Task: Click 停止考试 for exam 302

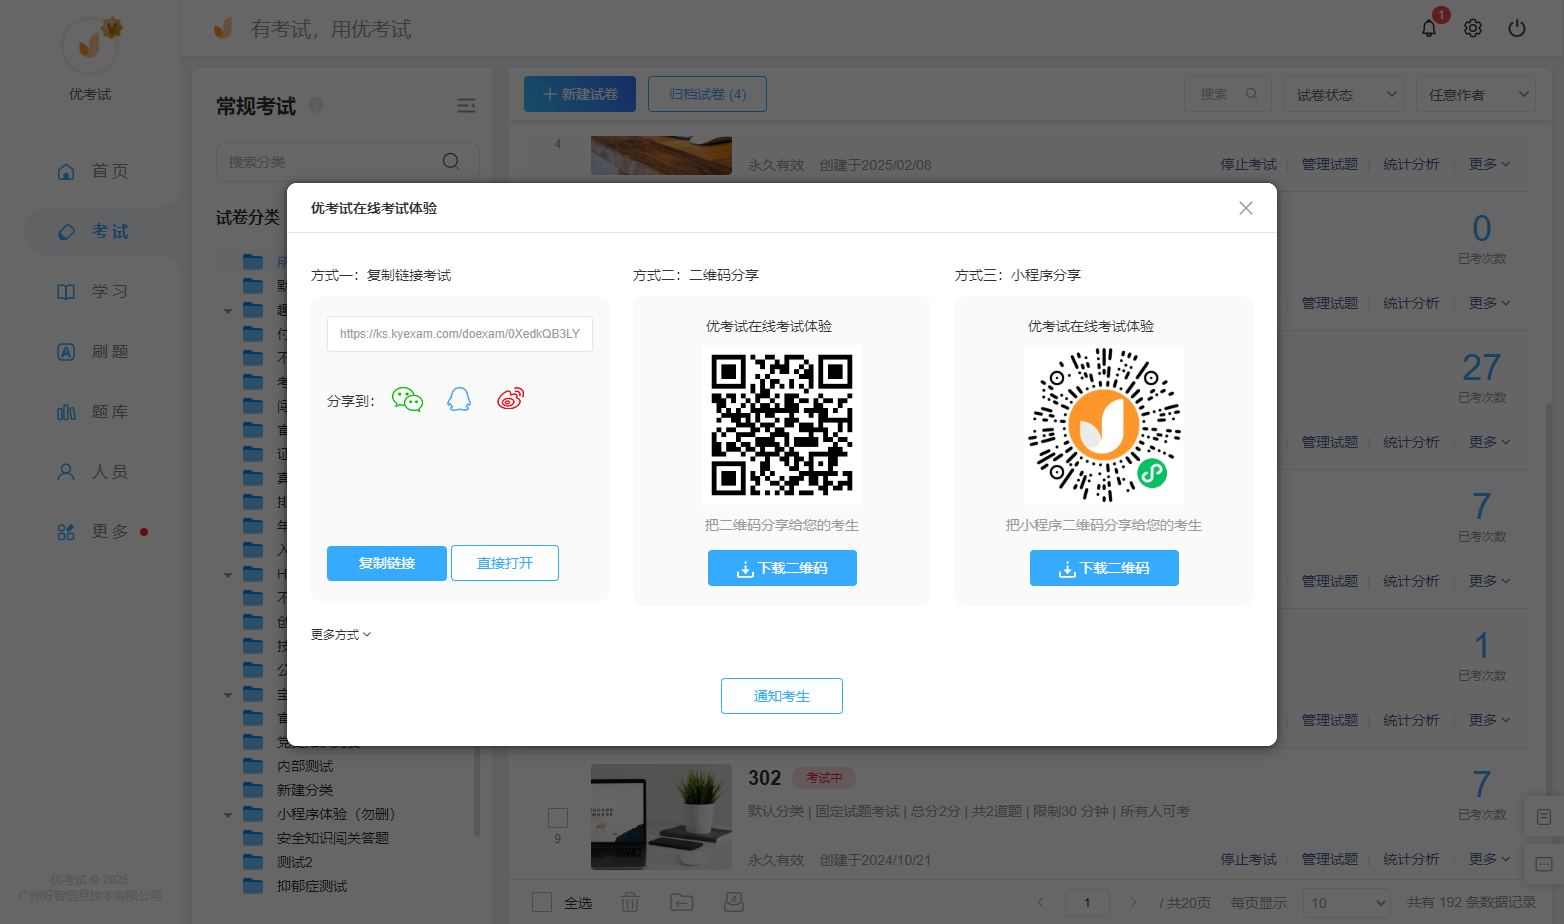Action: pyautogui.click(x=1248, y=859)
